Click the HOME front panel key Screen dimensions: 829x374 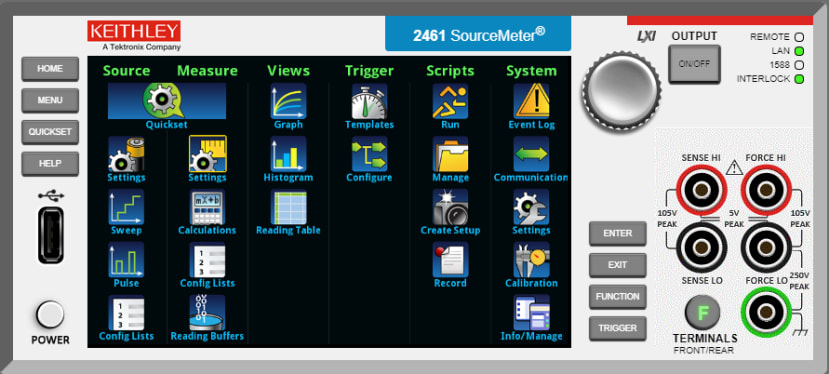tap(50, 69)
